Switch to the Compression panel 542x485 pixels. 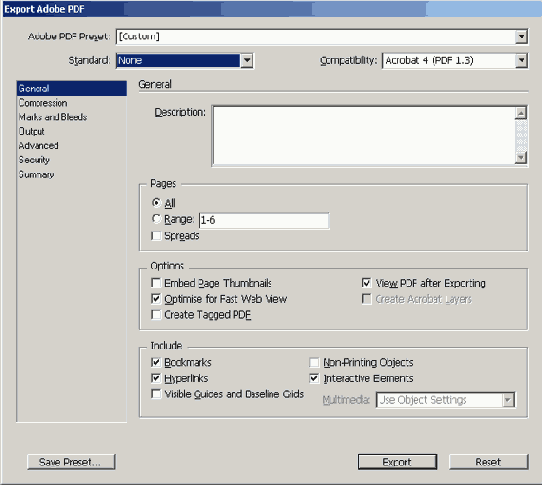click(43, 103)
